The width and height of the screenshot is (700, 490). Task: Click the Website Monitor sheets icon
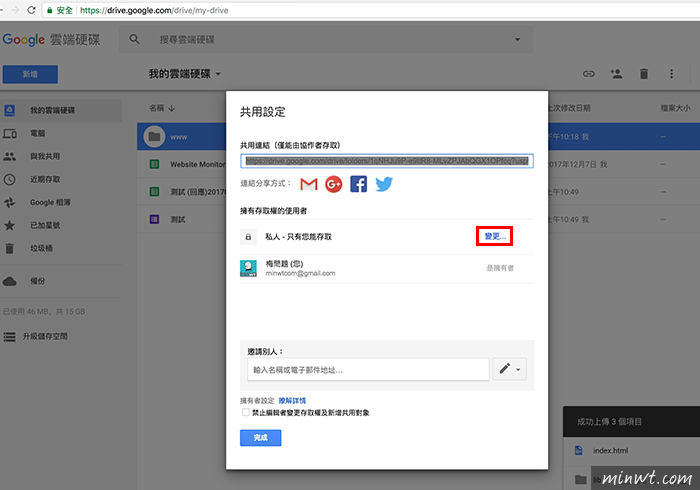[x=154, y=164]
